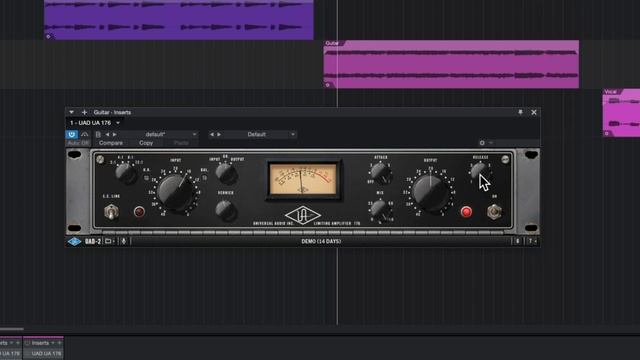Go to previous preset arrow beside default* field

[x=107, y=134]
